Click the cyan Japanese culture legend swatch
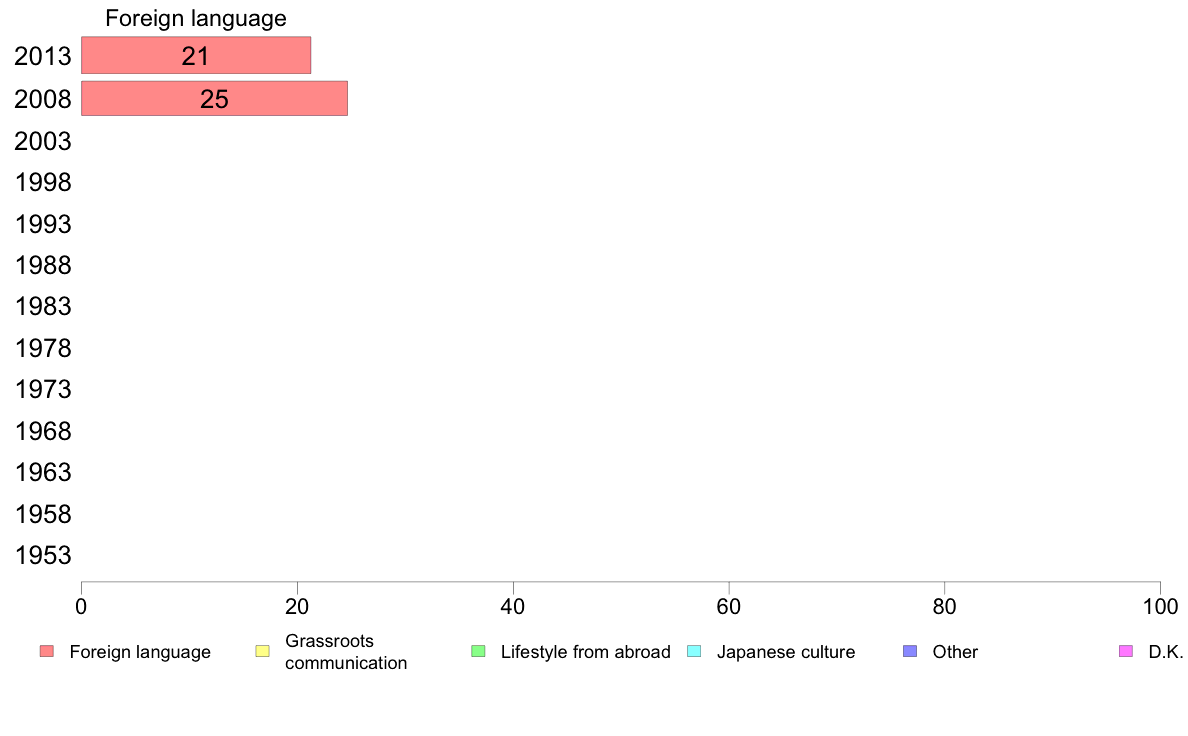Image resolution: width=1188 pixels, height=736 pixels. (x=694, y=652)
